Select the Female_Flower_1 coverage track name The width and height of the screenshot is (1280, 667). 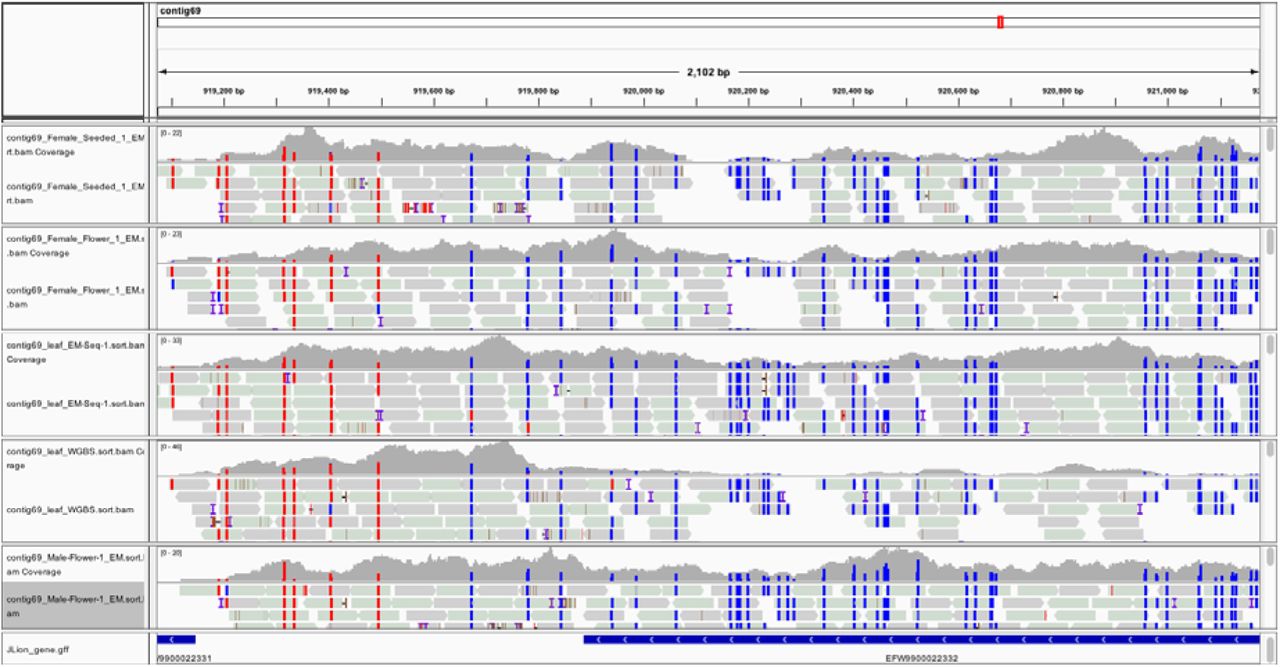click(x=76, y=246)
